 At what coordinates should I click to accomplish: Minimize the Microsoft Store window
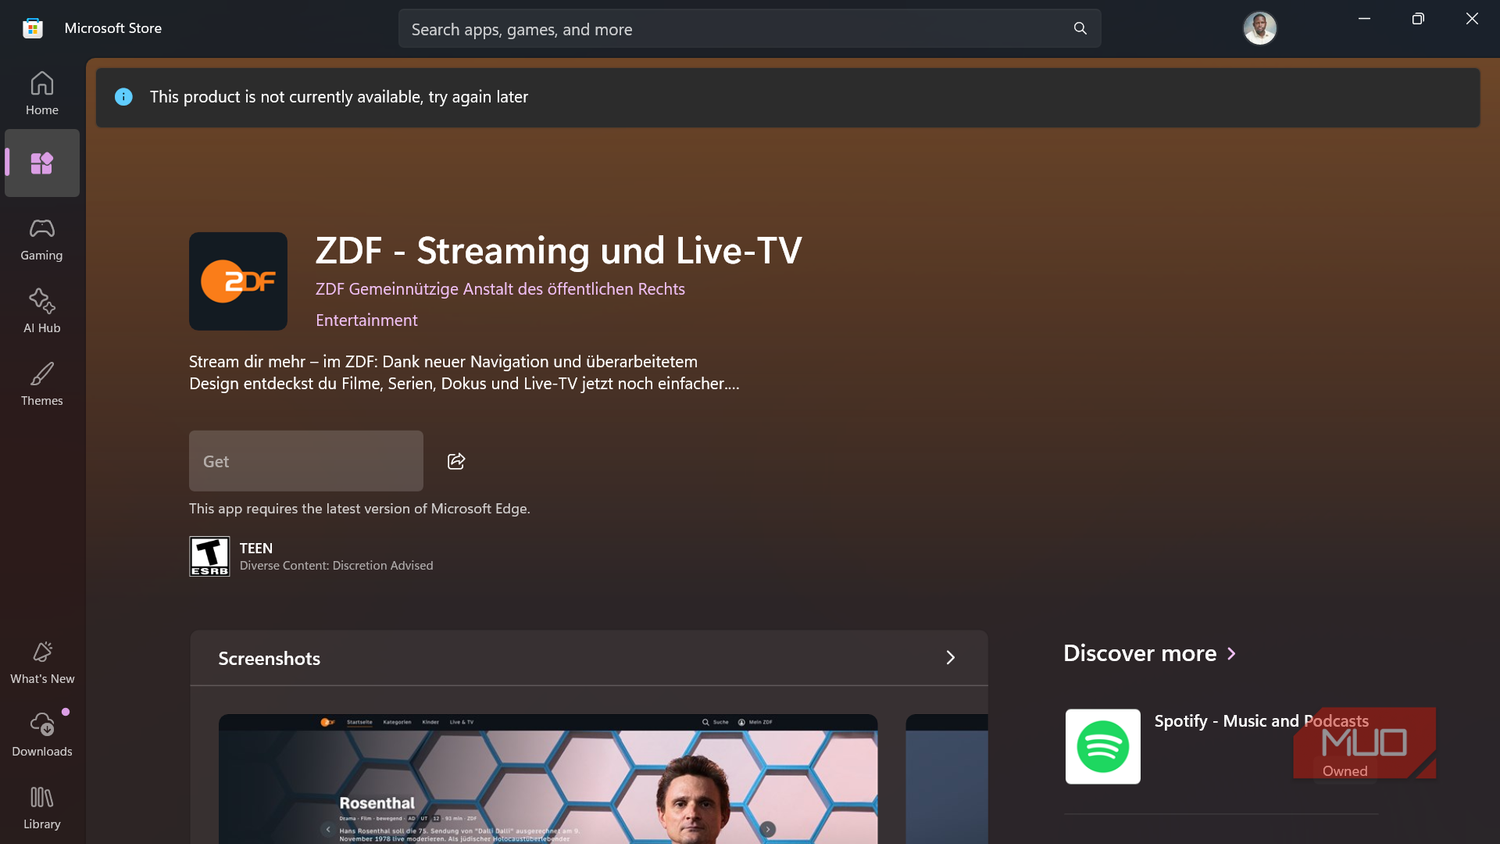(1364, 19)
